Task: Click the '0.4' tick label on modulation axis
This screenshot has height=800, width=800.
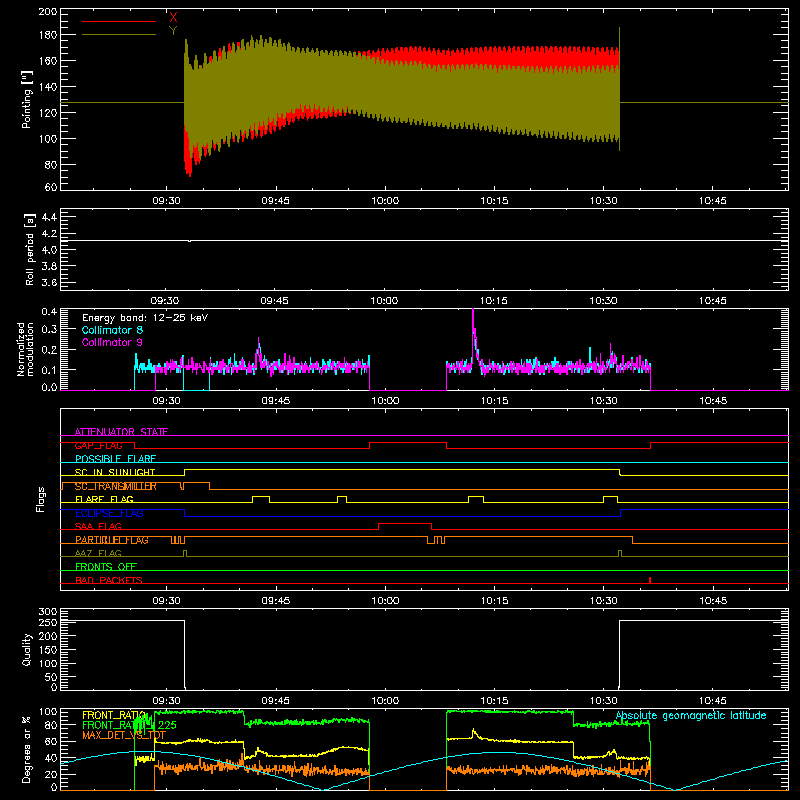Action: click(49, 312)
